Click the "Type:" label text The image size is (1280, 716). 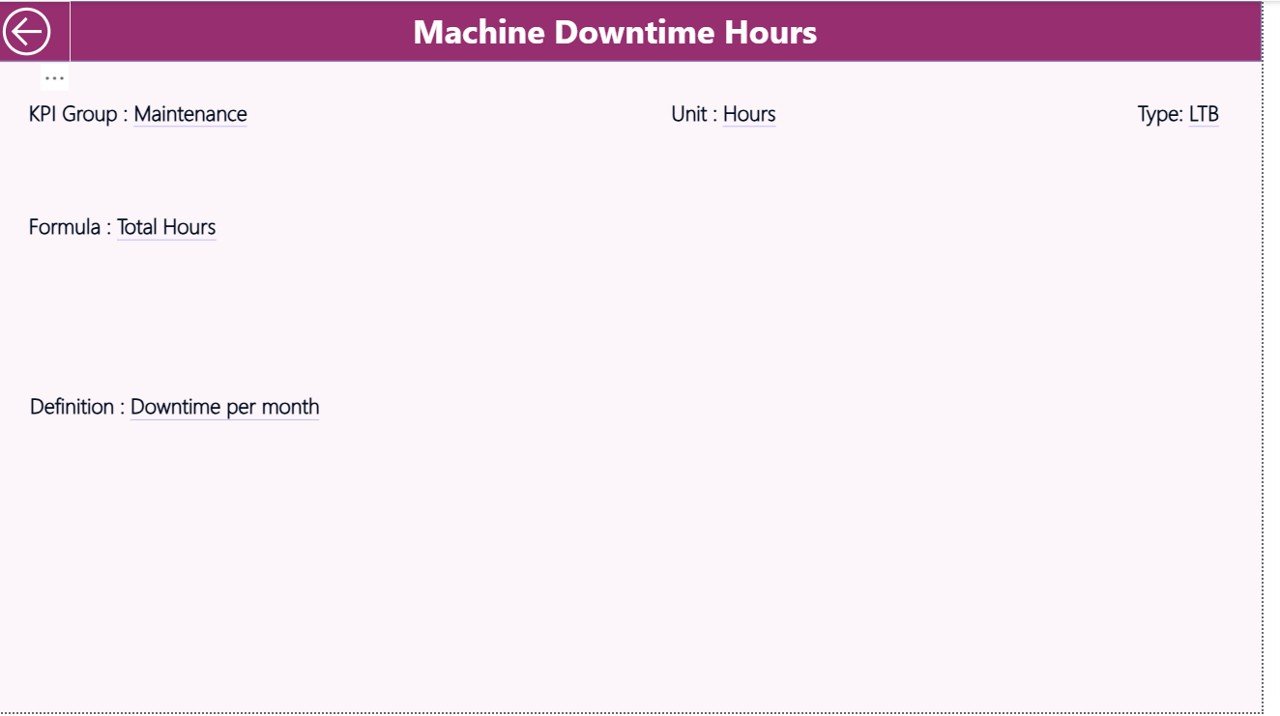click(1160, 114)
